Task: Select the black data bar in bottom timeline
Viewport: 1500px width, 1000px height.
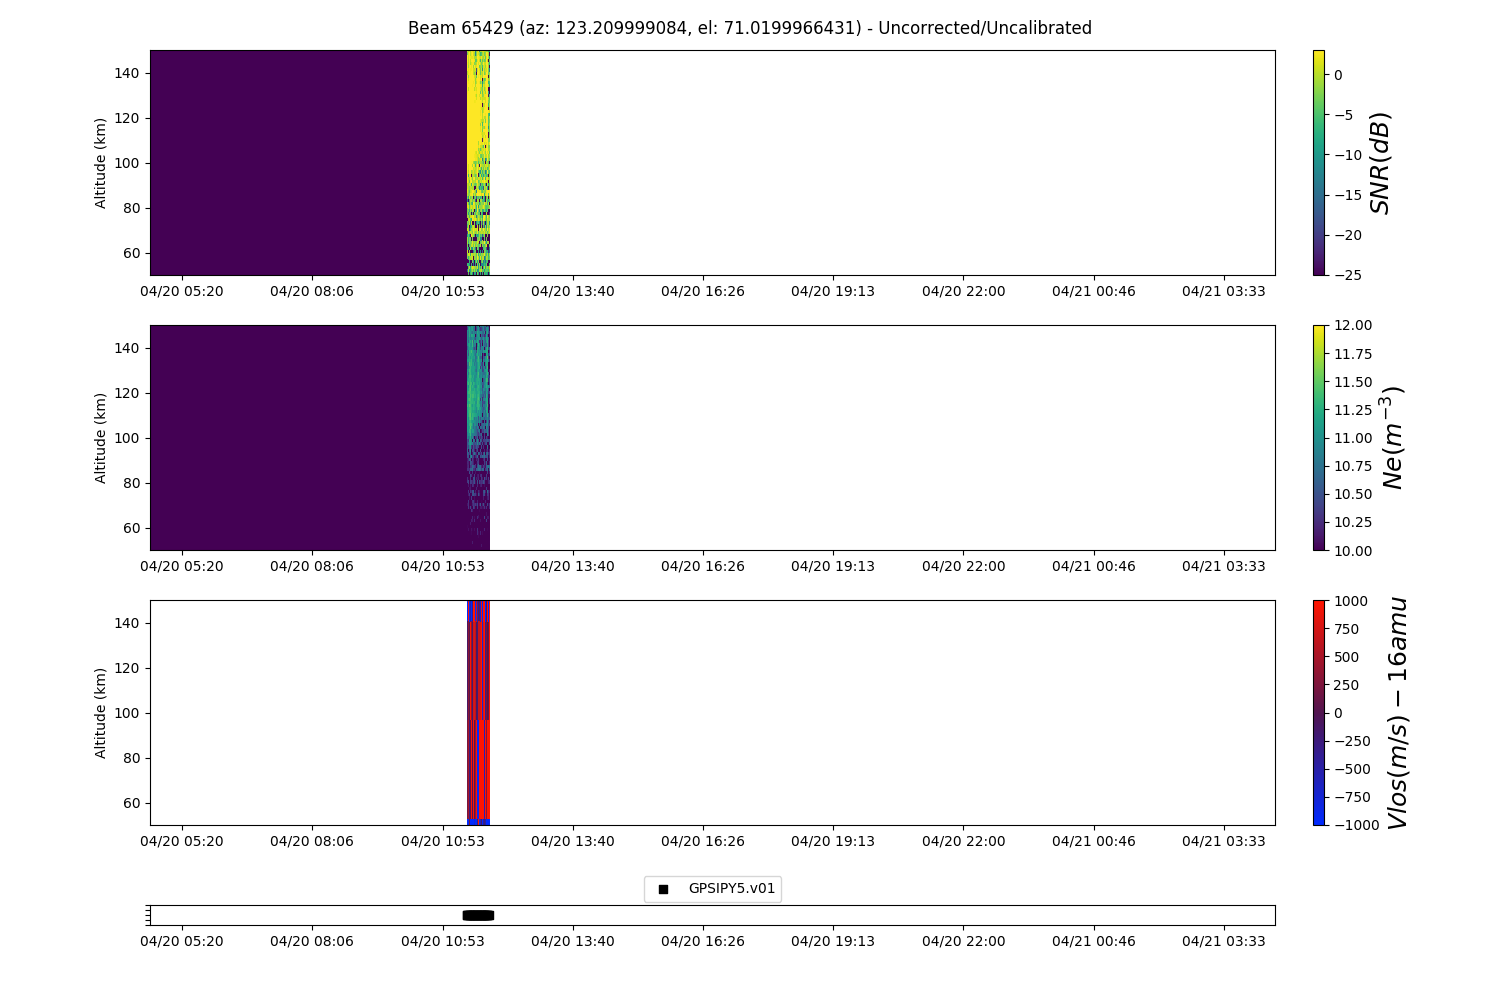Action: coord(478,915)
